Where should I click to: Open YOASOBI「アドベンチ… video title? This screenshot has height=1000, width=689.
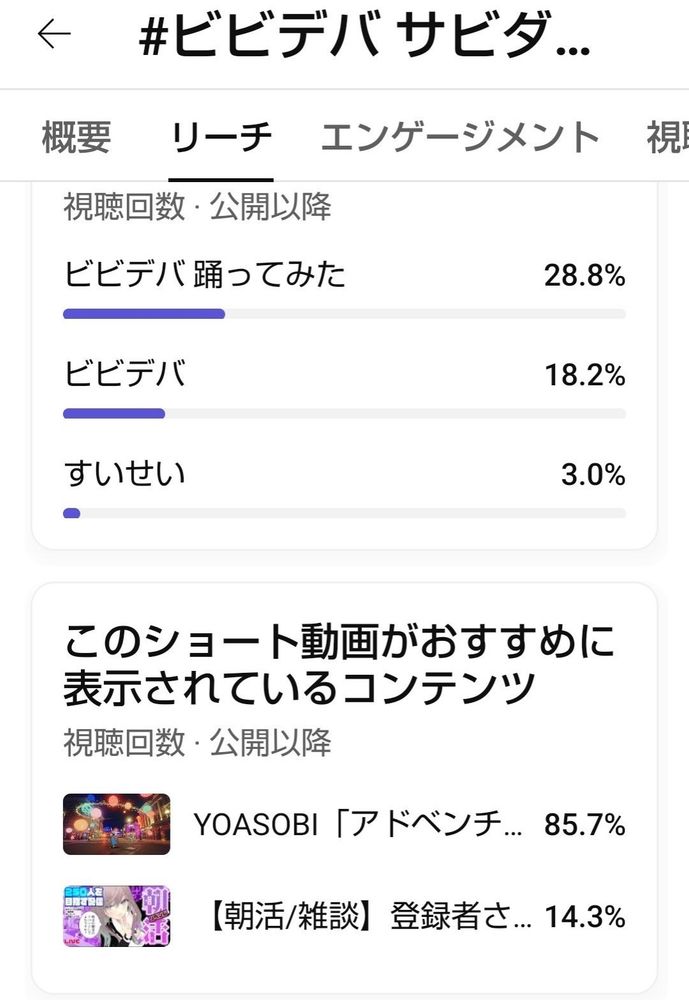coord(359,825)
